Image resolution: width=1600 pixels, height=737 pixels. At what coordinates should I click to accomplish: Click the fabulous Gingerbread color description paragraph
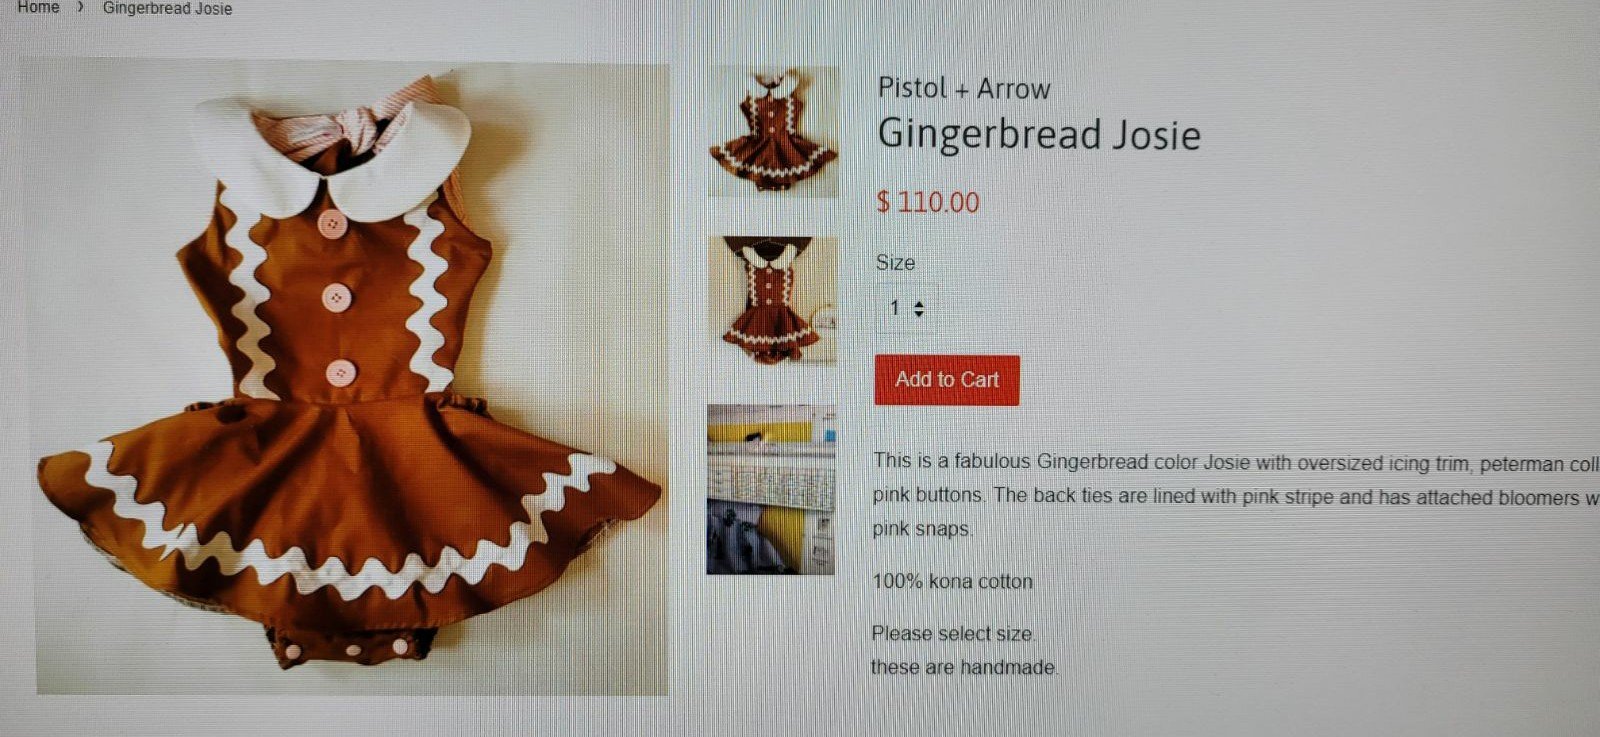tap(1235, 495)
